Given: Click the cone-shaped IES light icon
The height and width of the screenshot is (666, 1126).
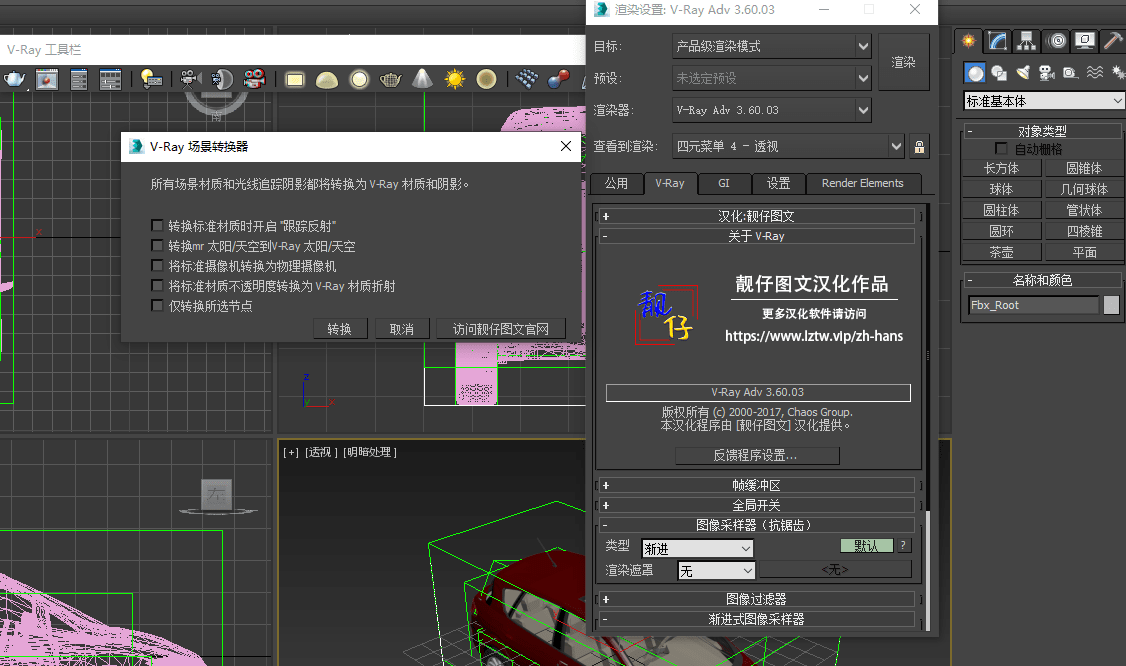Looking at the screenshot, I should [x=422, y=79].
